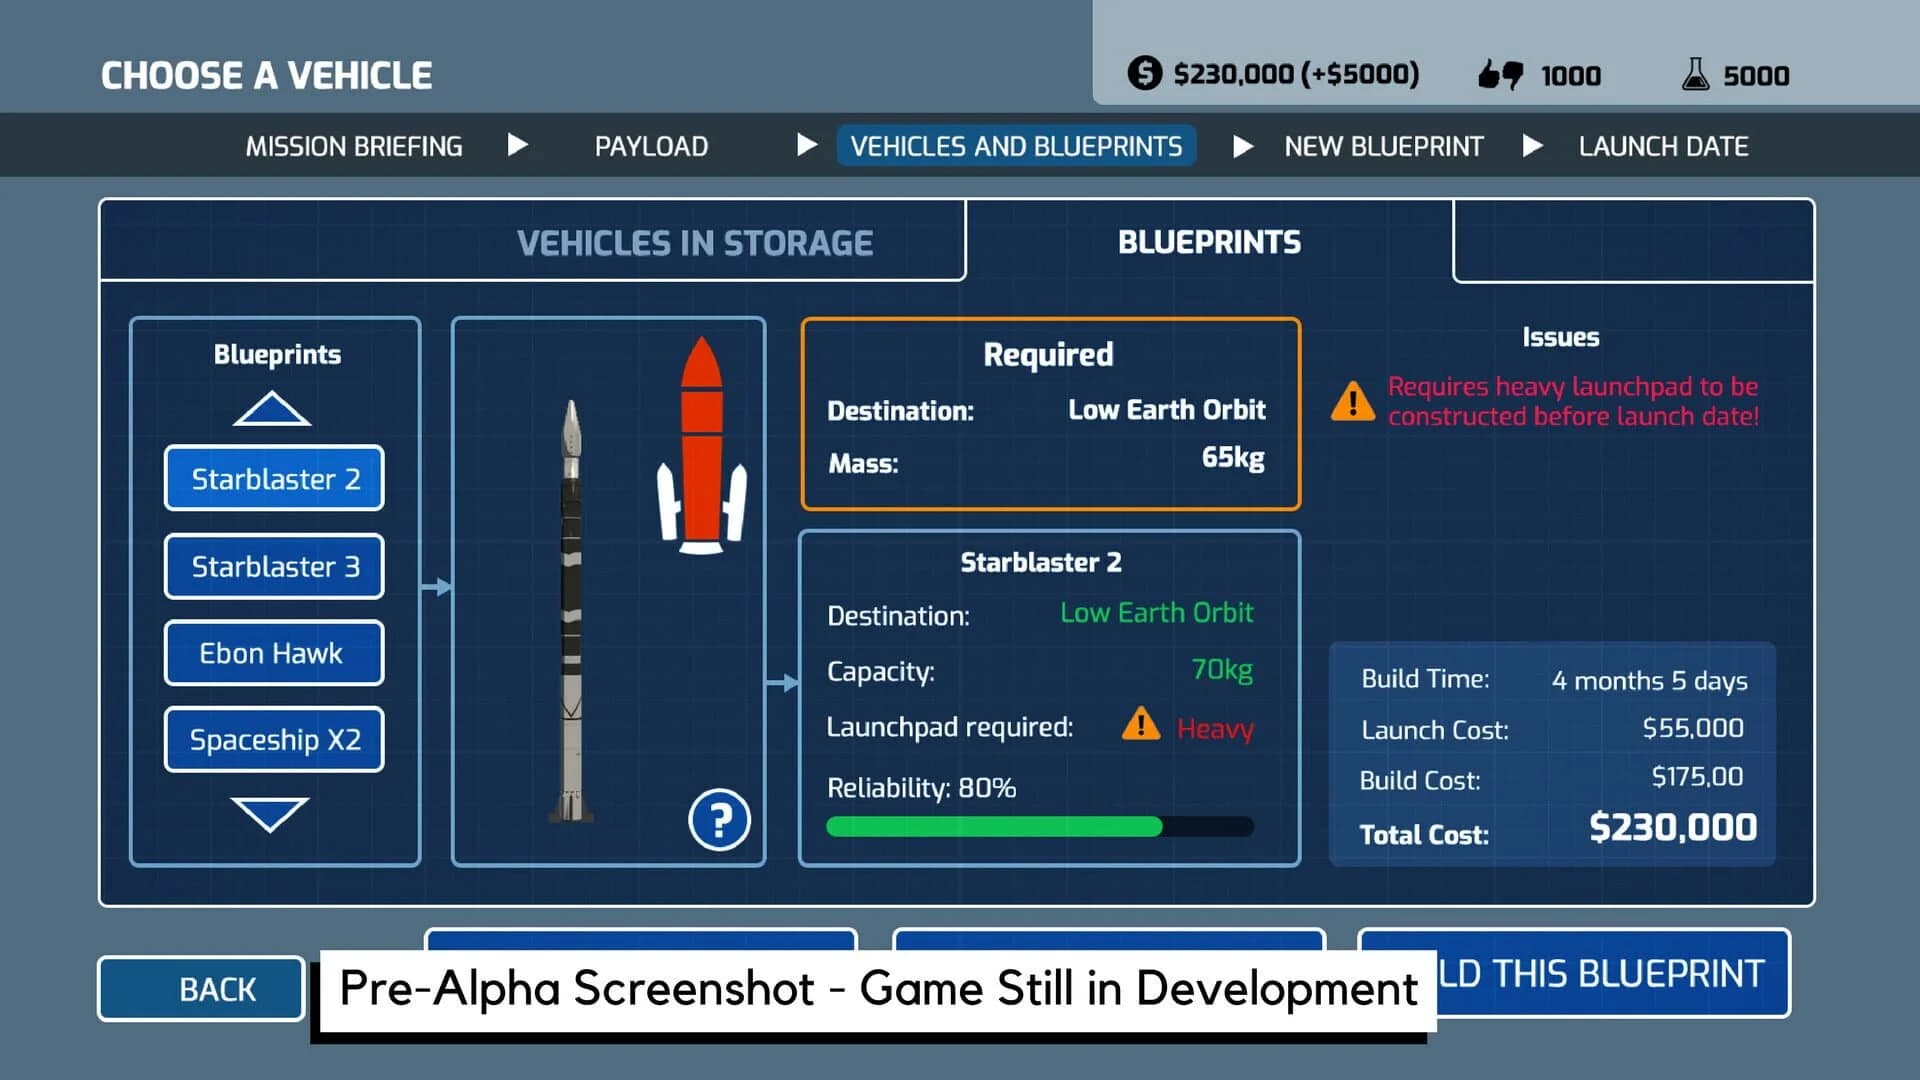1920x1080 pixels.
Task: Select the Blueprints tab
Action: [x=1210, y=241]
